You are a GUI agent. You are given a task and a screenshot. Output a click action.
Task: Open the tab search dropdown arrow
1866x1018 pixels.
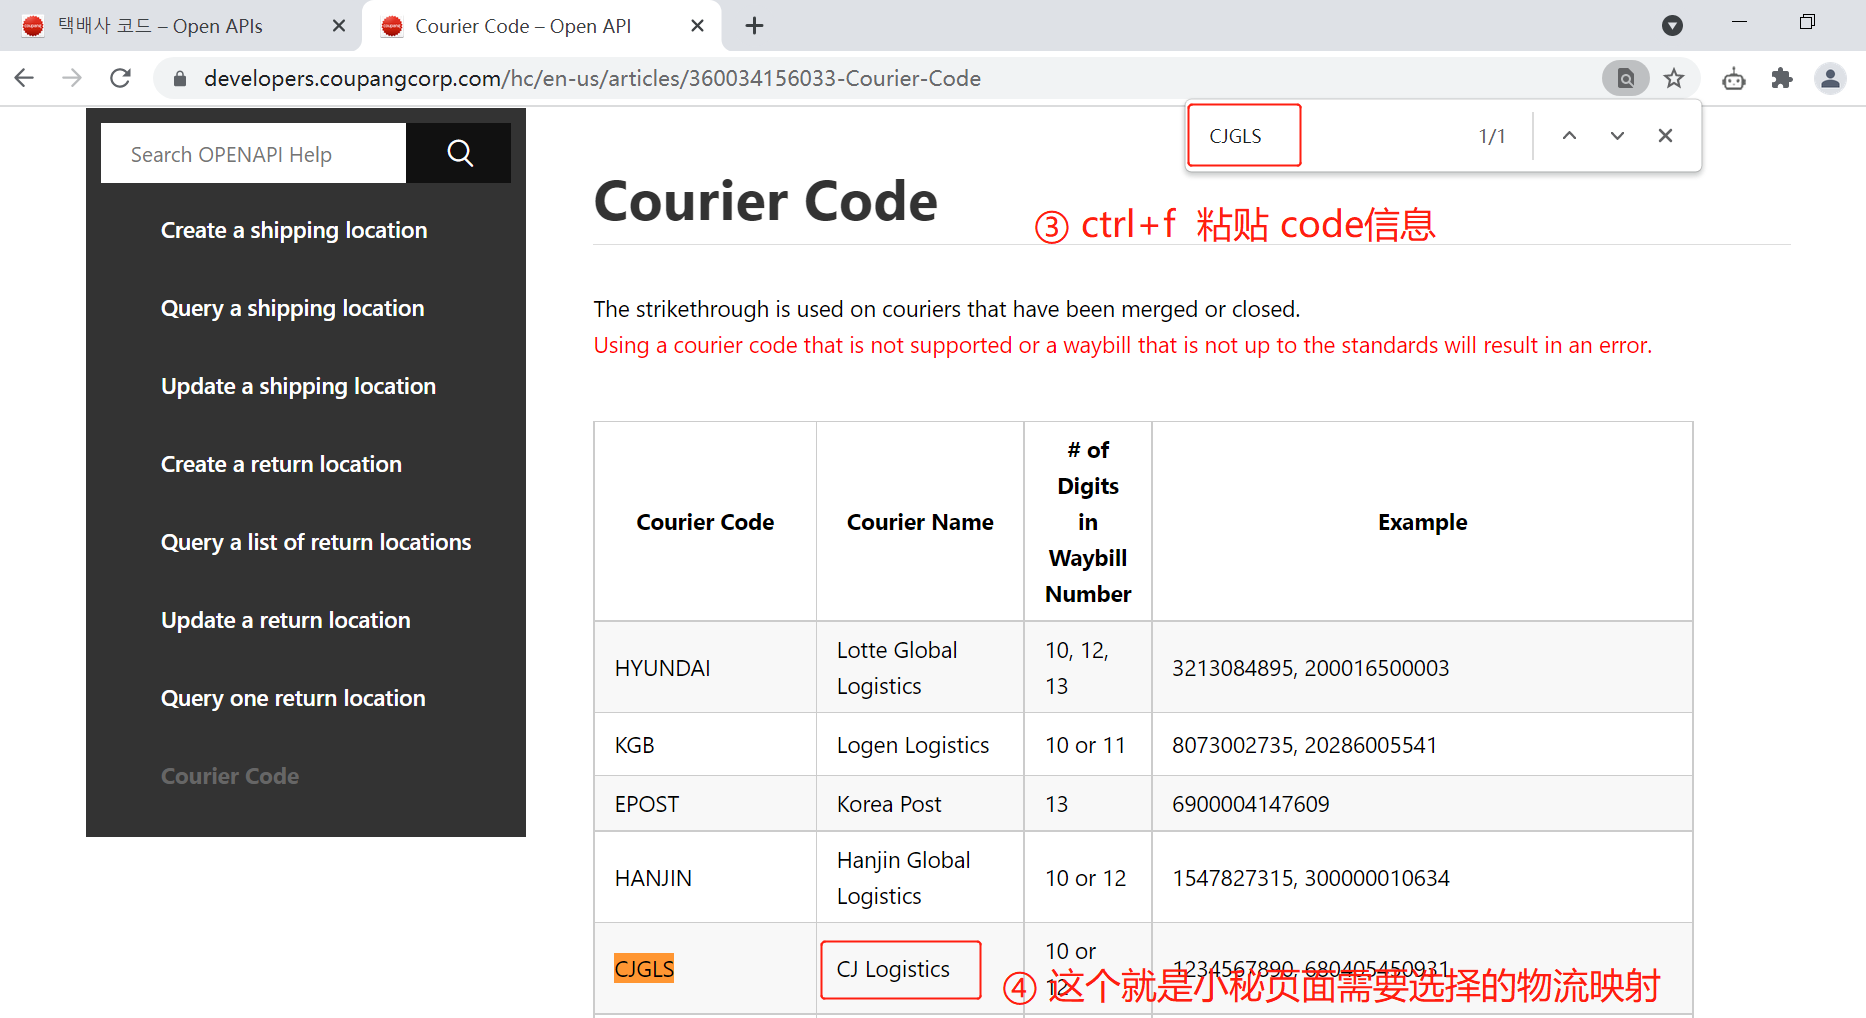[x=1672, y=26]
